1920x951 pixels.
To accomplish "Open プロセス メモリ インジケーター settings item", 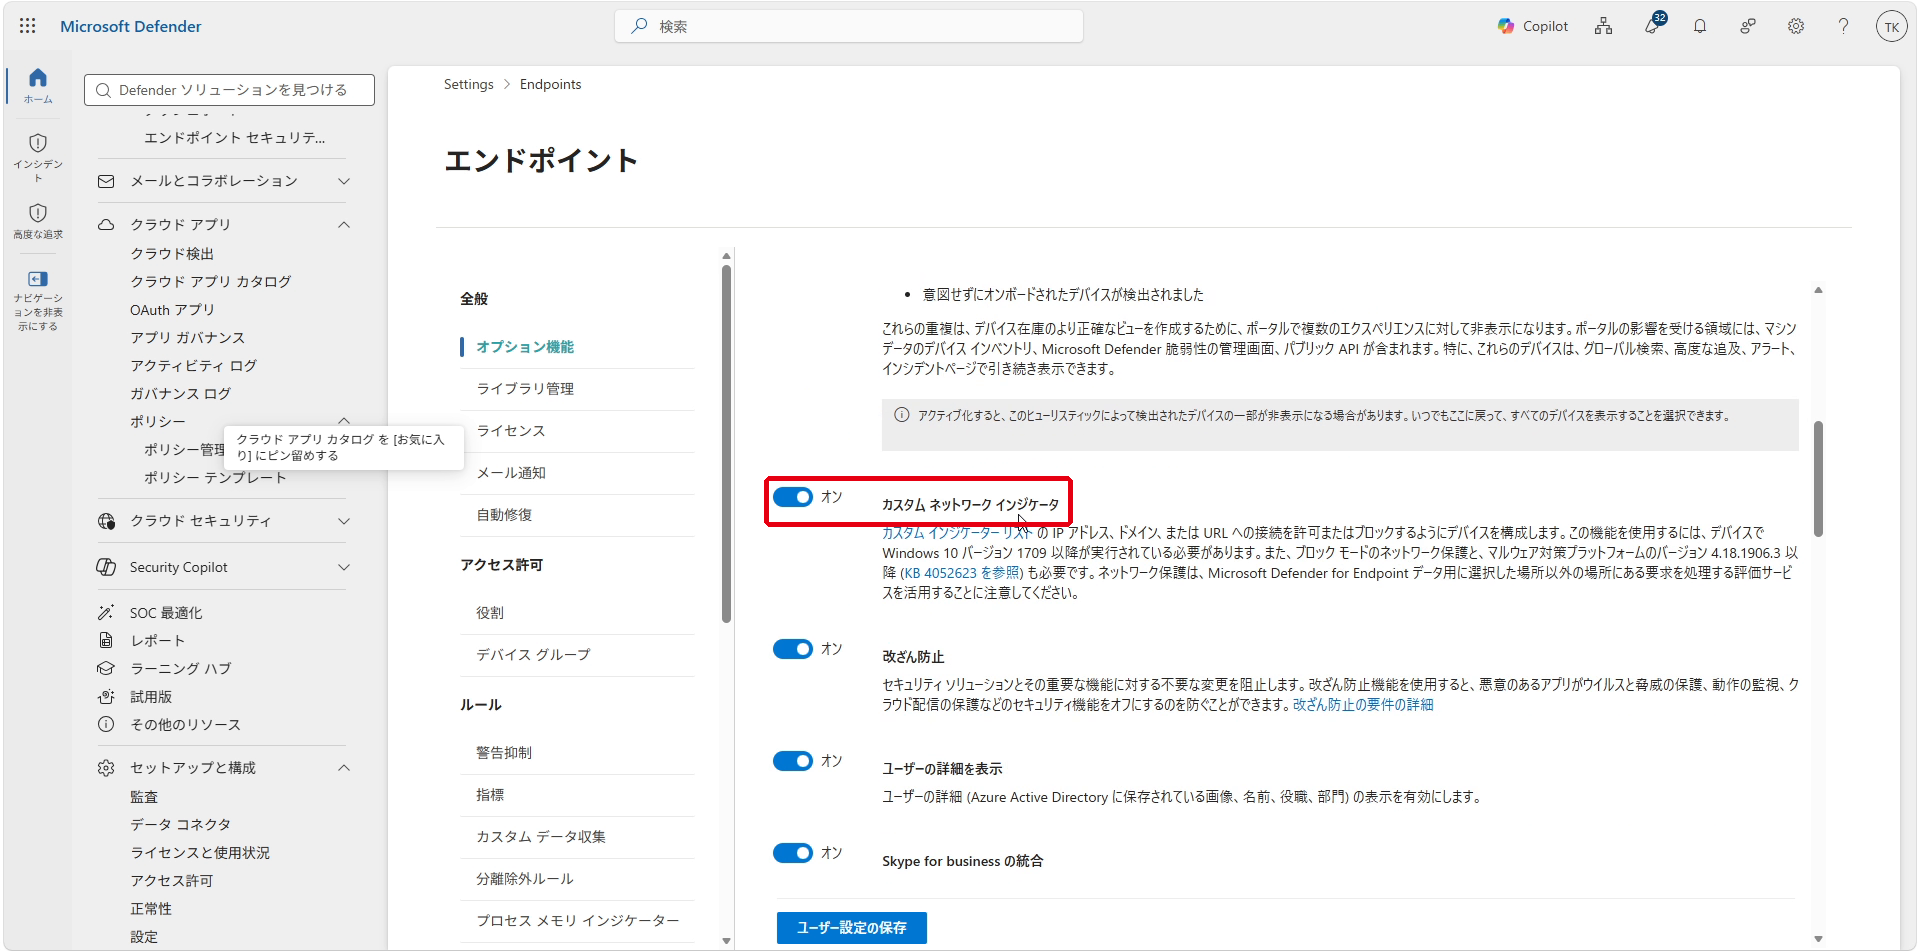I will (577, 921).
